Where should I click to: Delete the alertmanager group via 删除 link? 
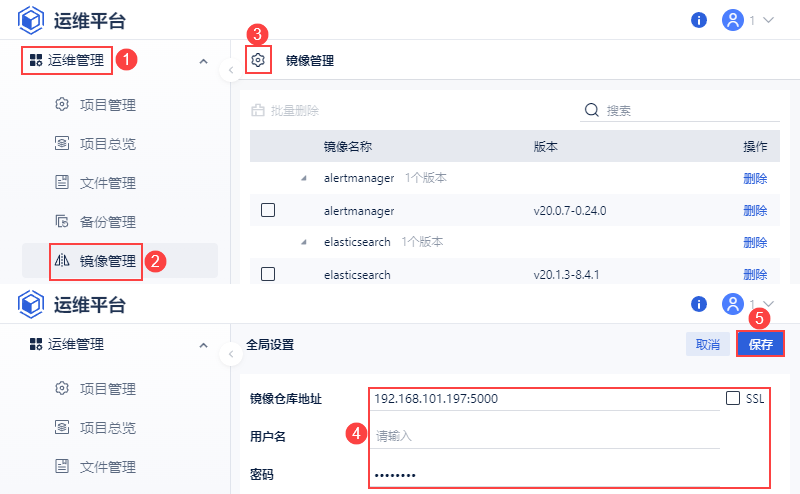pyautogui.click(x=755, y=178)
